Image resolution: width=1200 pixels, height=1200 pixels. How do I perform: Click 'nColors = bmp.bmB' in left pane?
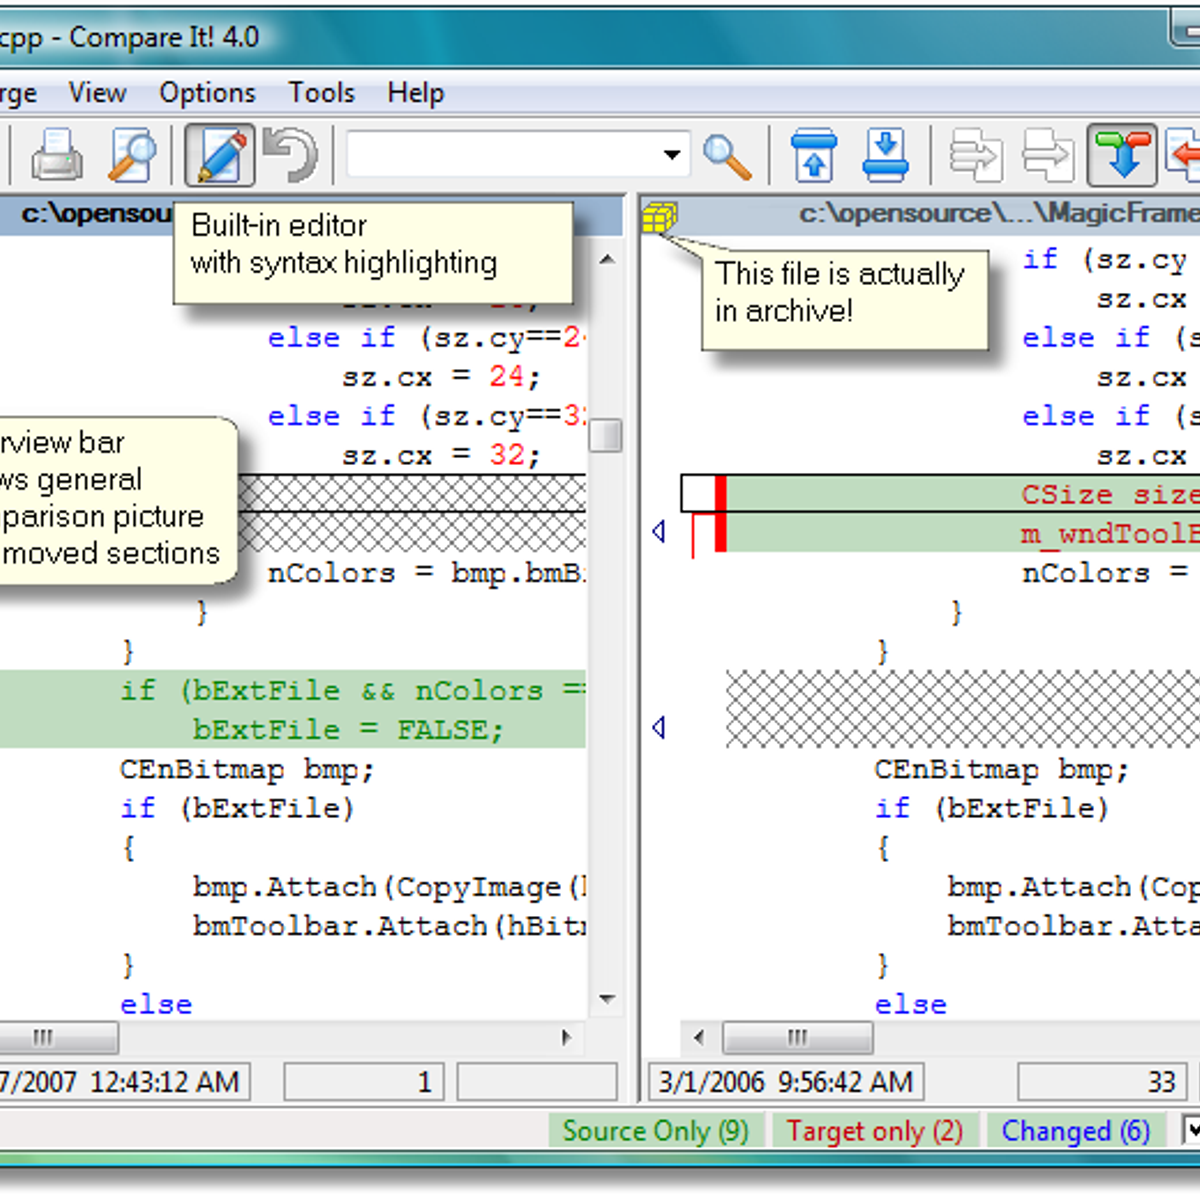[426, 573]
